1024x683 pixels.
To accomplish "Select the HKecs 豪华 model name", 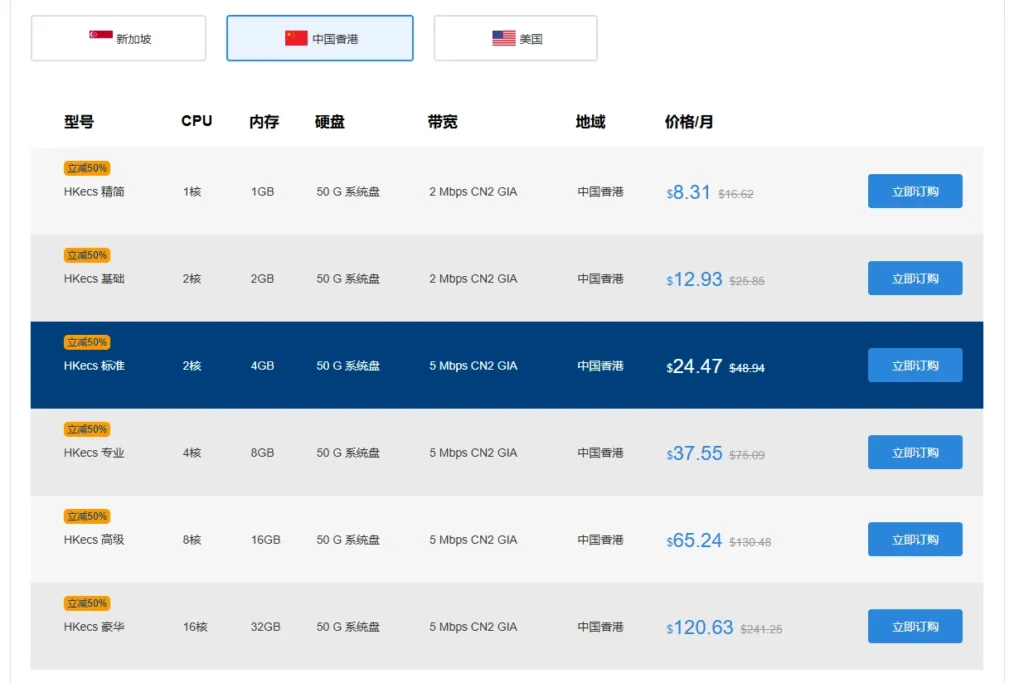I will pyautogui.click(x=94, y=627).
